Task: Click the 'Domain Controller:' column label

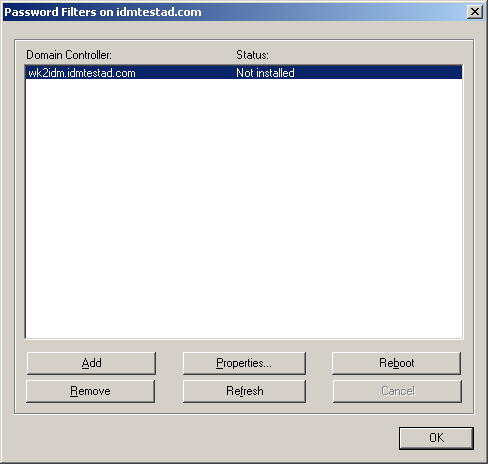Action: pyautogui.click(x=69, y=55)
